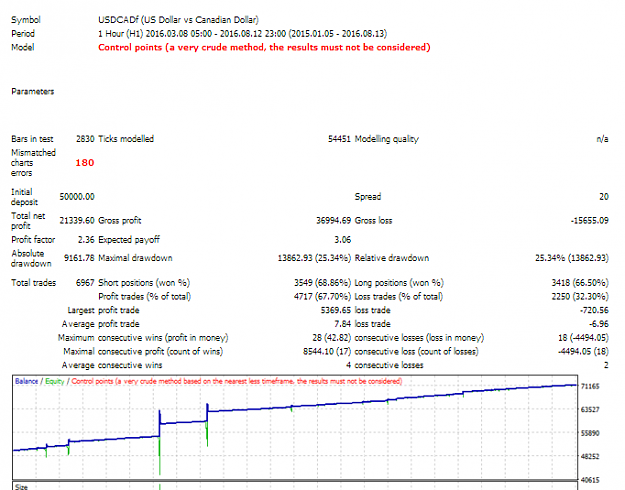Click the largest loss trade value -720.56
625x490 pixels.
point(594,310)
